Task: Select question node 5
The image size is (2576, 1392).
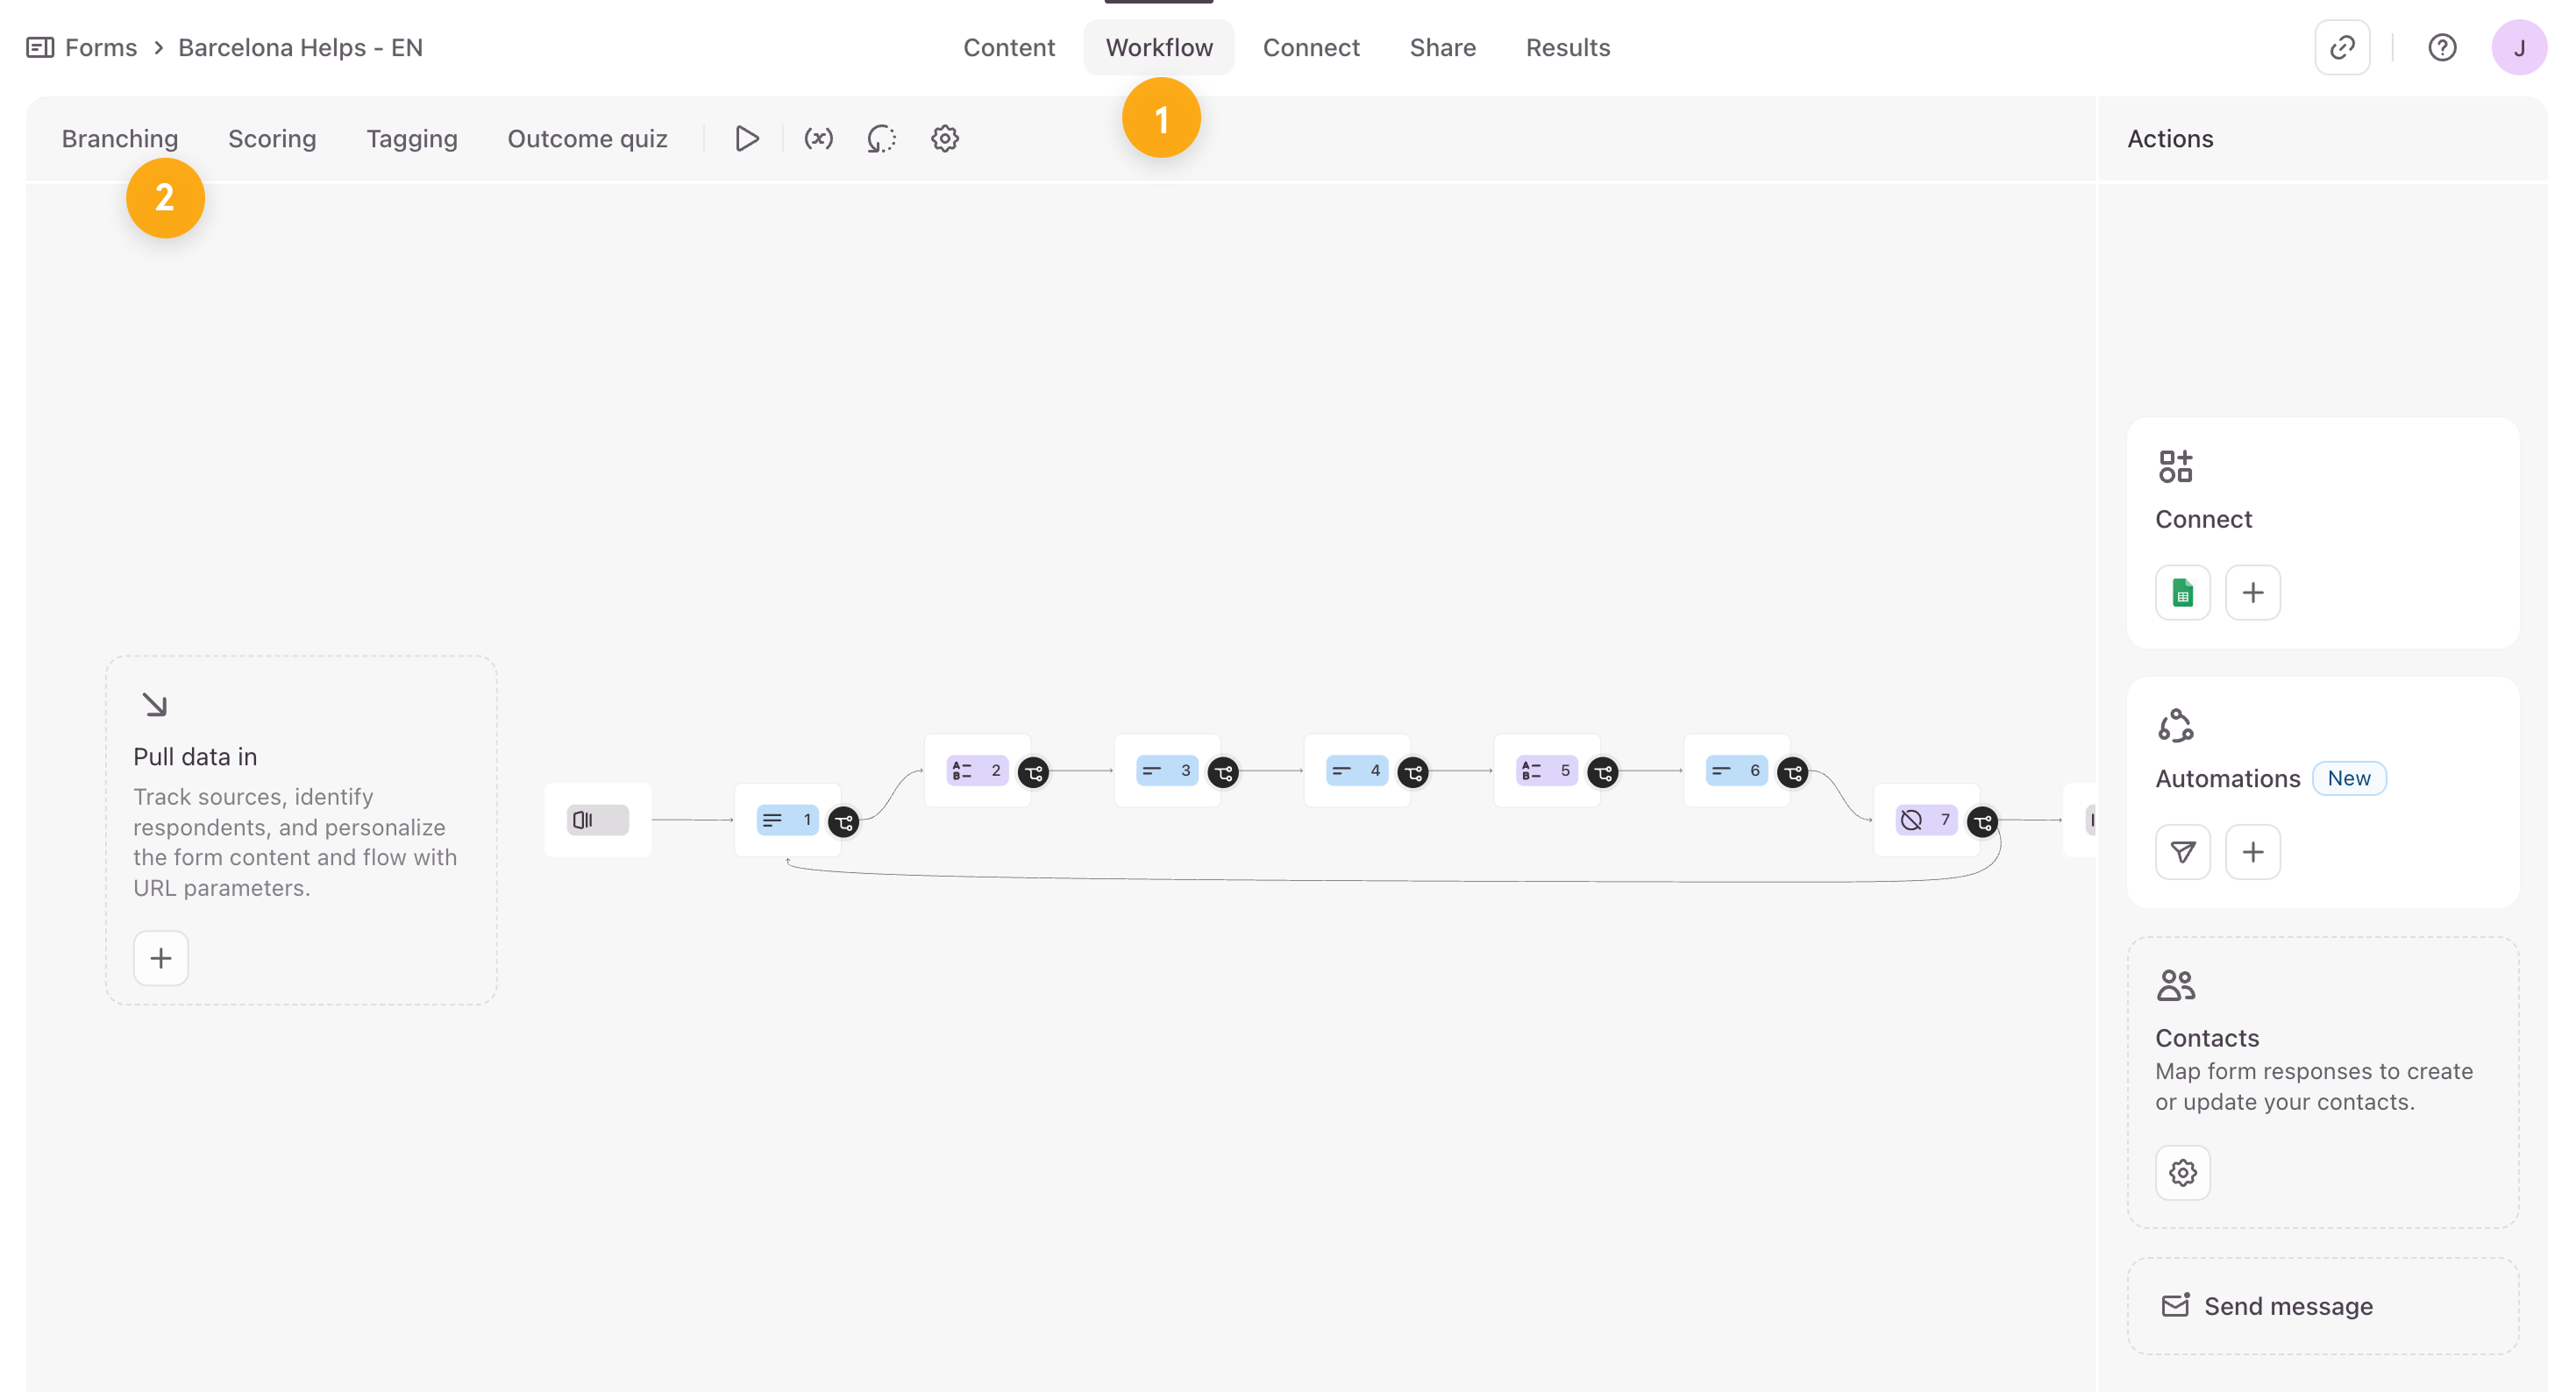Action: (1546, 770)
